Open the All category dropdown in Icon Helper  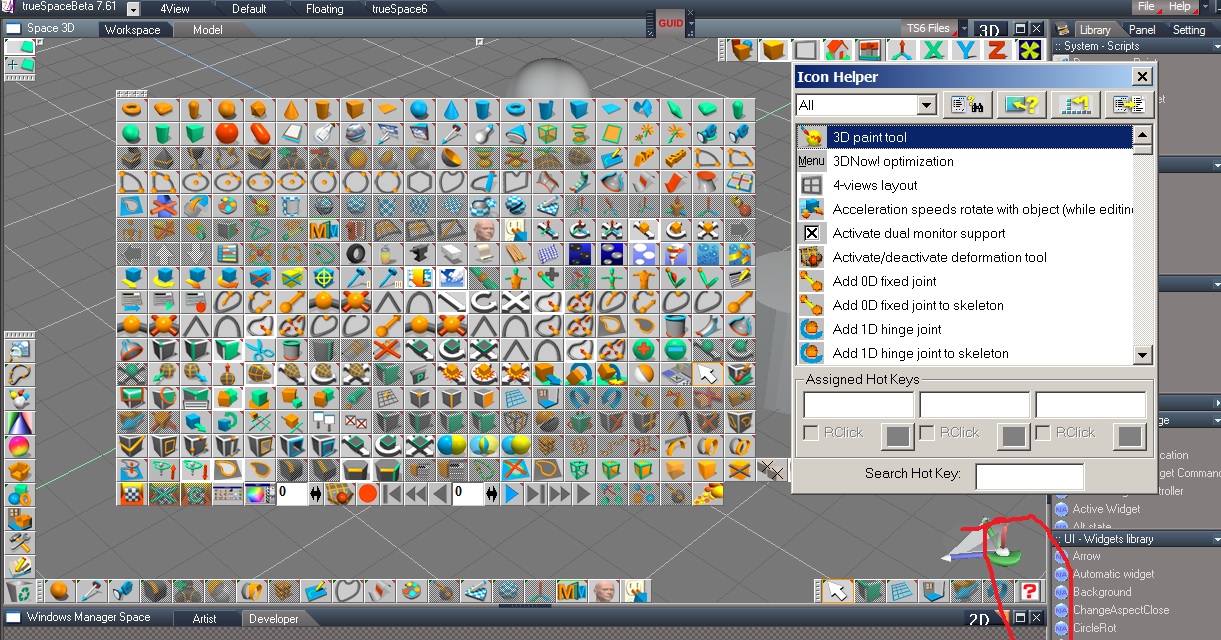coord(926,105)
